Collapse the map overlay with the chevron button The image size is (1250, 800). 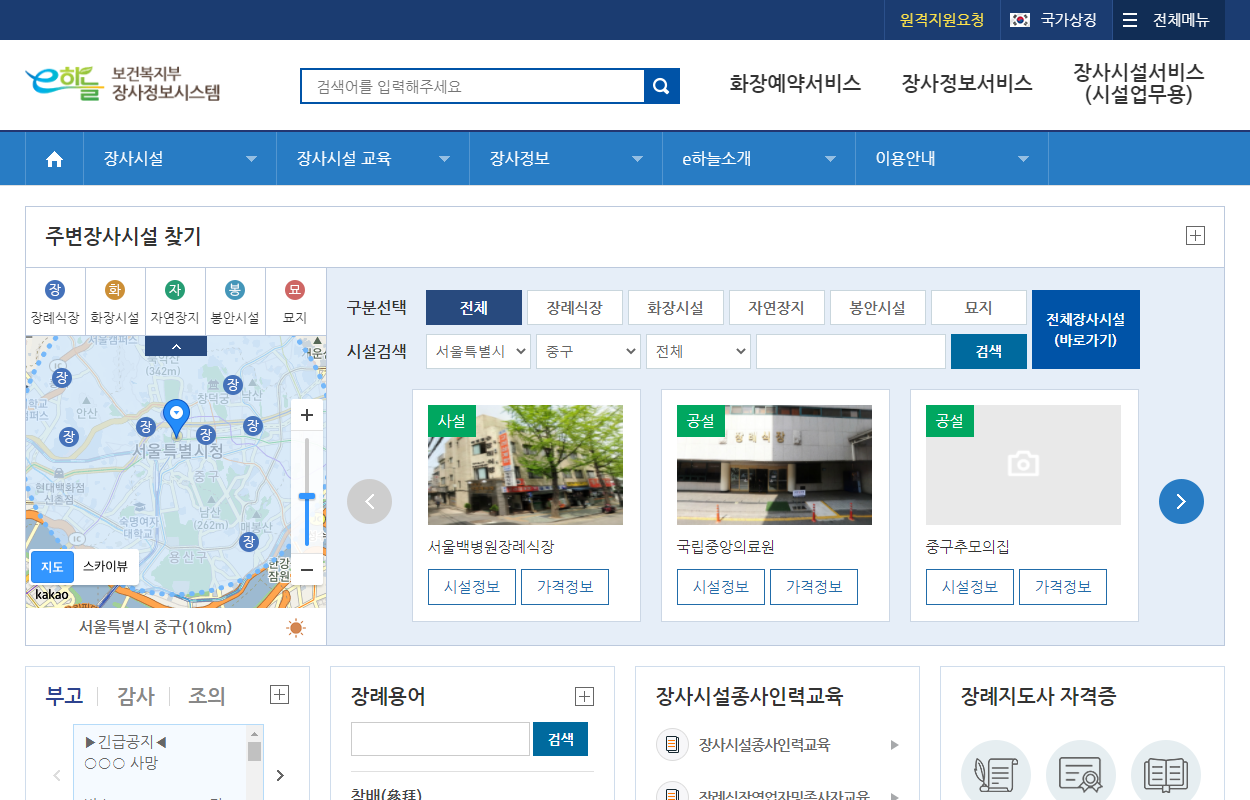176,344
